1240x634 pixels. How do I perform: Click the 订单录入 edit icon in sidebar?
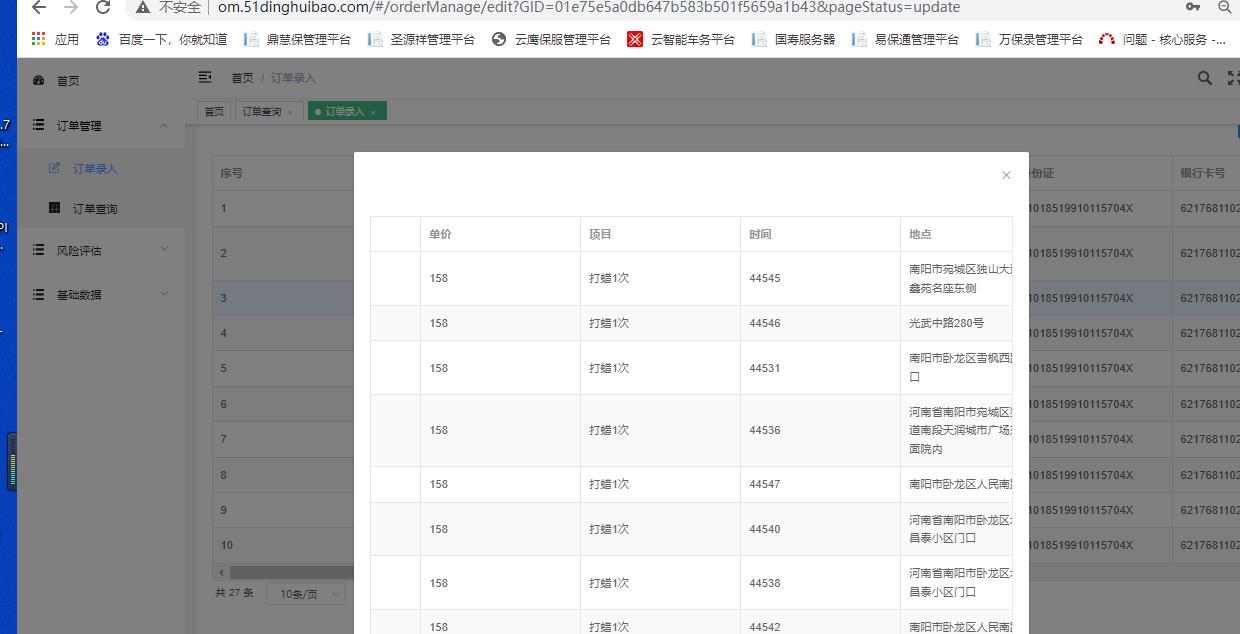tap(55, 169)
